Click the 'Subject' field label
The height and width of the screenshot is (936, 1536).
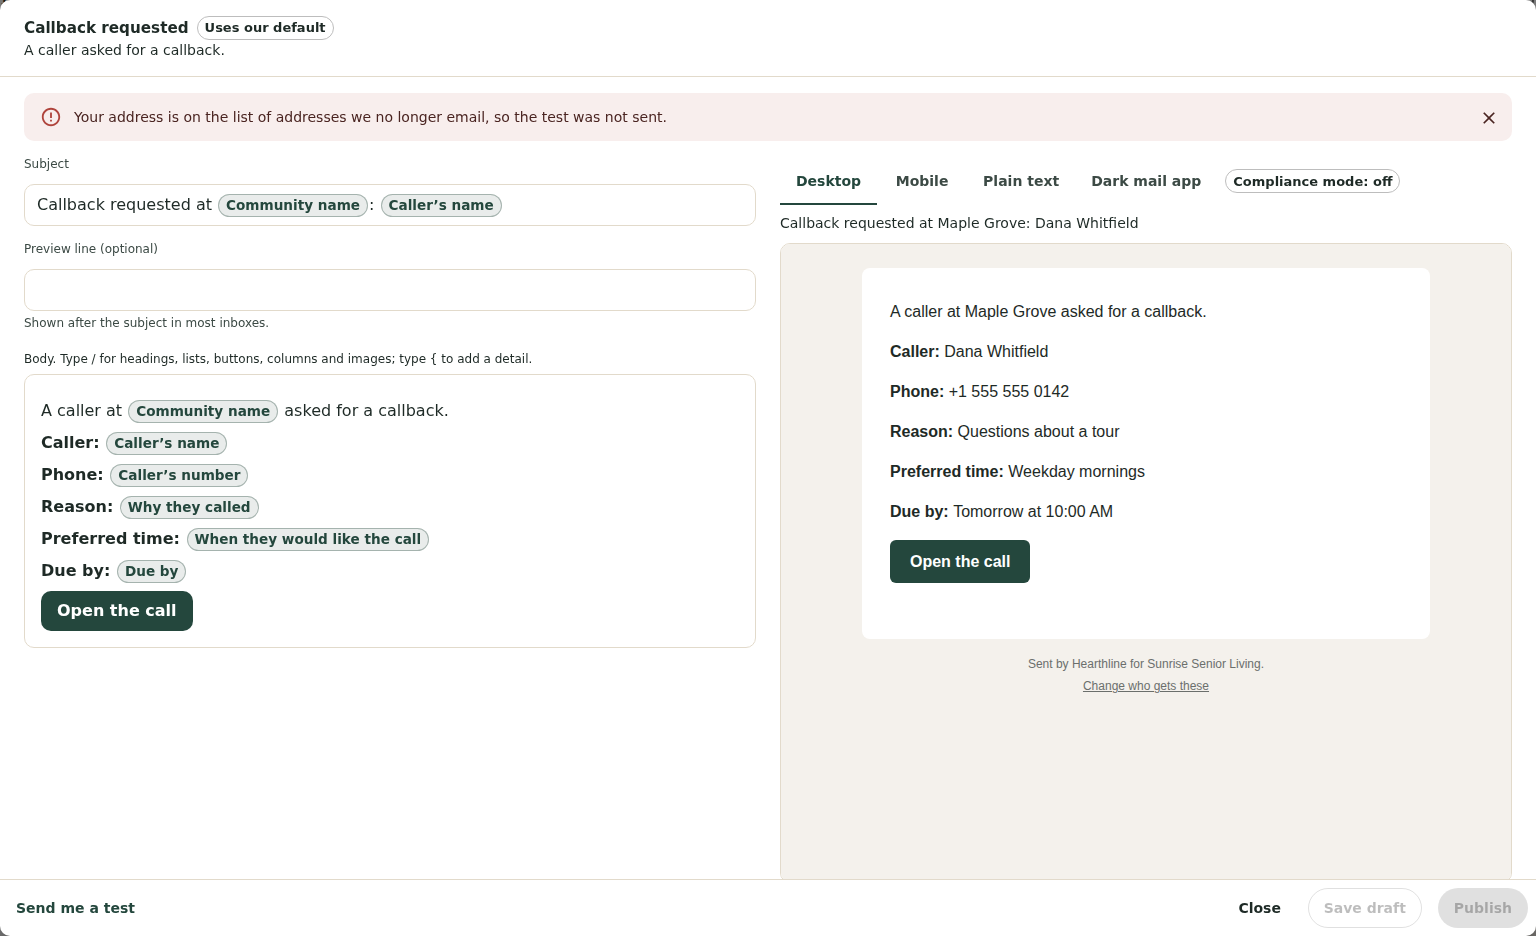(x=47, y=164)
